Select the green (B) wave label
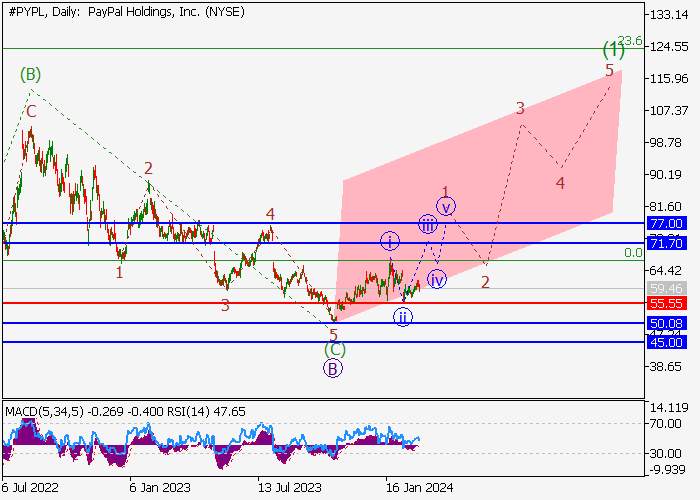 pyautogui.click(x=30, y=74)
